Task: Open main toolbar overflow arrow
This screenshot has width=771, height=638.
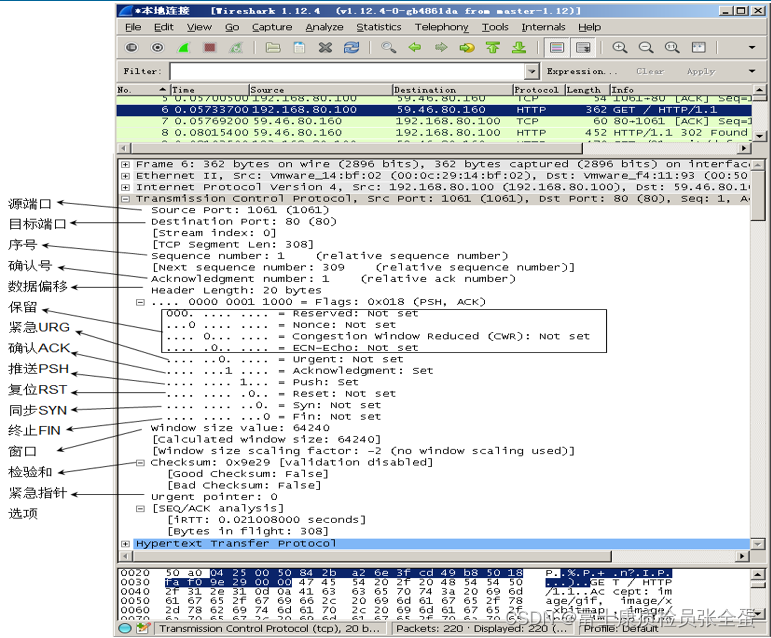Action: 752,48
